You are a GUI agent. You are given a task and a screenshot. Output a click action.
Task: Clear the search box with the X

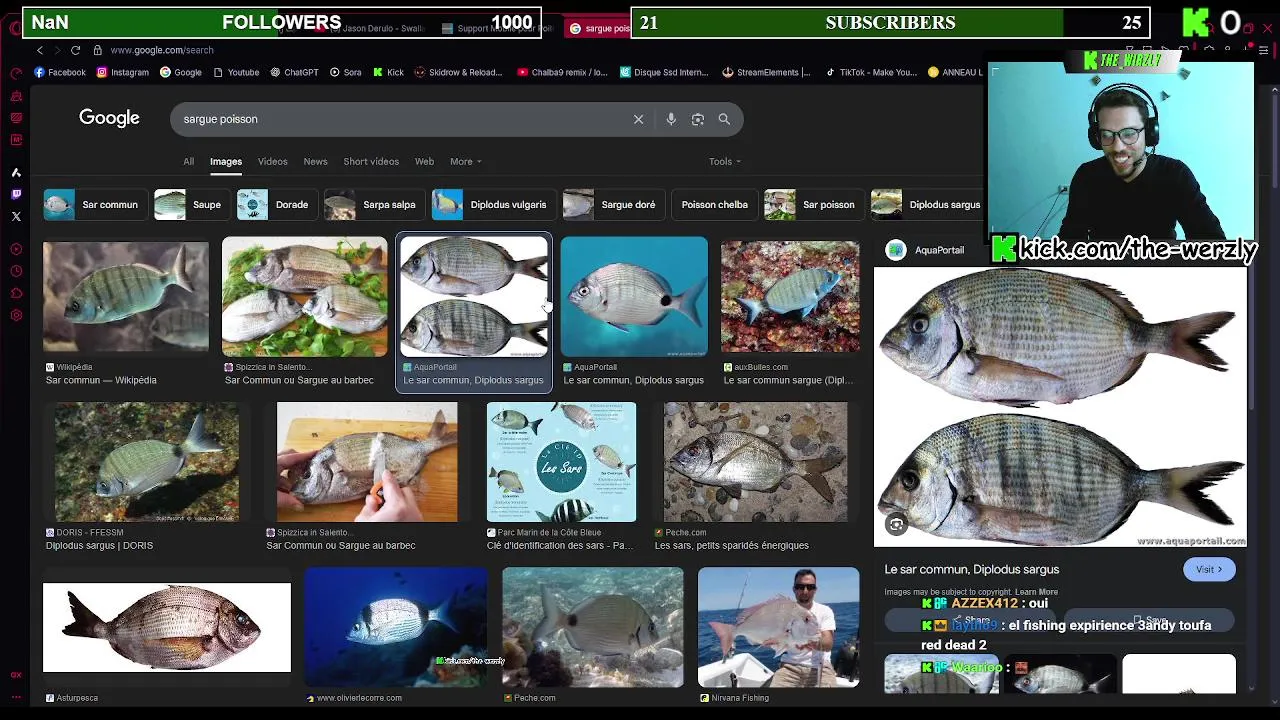click(638, 119)
